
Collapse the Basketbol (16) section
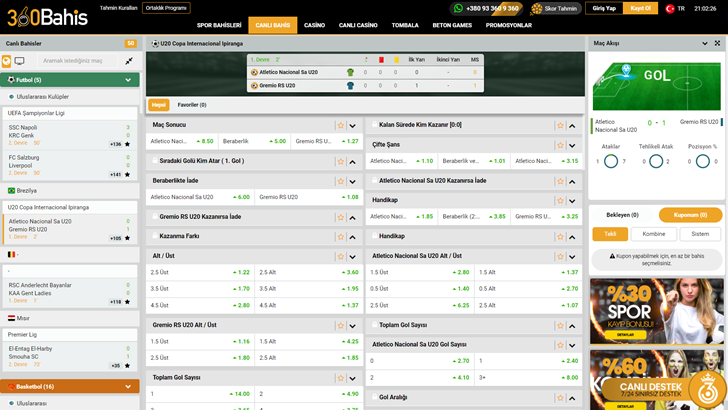(x=128, y=386)
